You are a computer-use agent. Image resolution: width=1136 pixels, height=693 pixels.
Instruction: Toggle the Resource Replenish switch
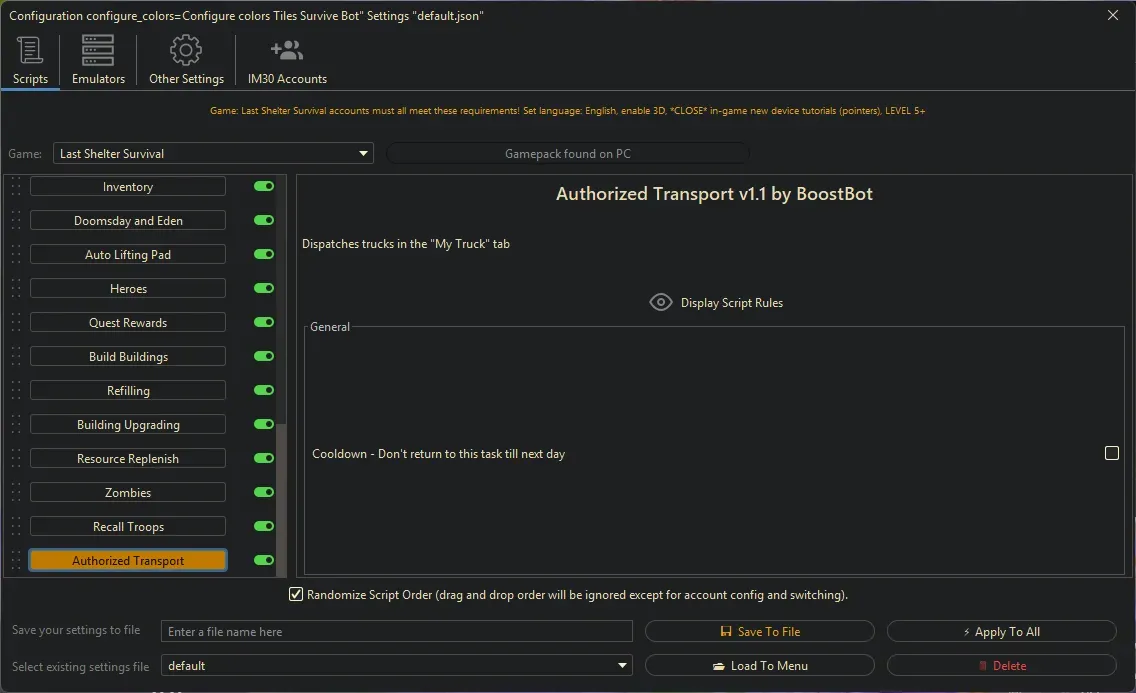(264, 458)
